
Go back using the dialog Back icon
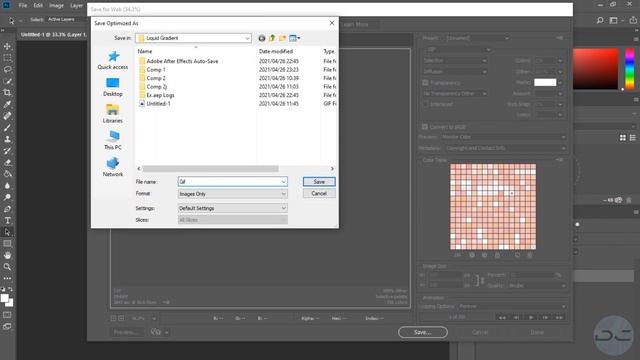click(262, 38)
